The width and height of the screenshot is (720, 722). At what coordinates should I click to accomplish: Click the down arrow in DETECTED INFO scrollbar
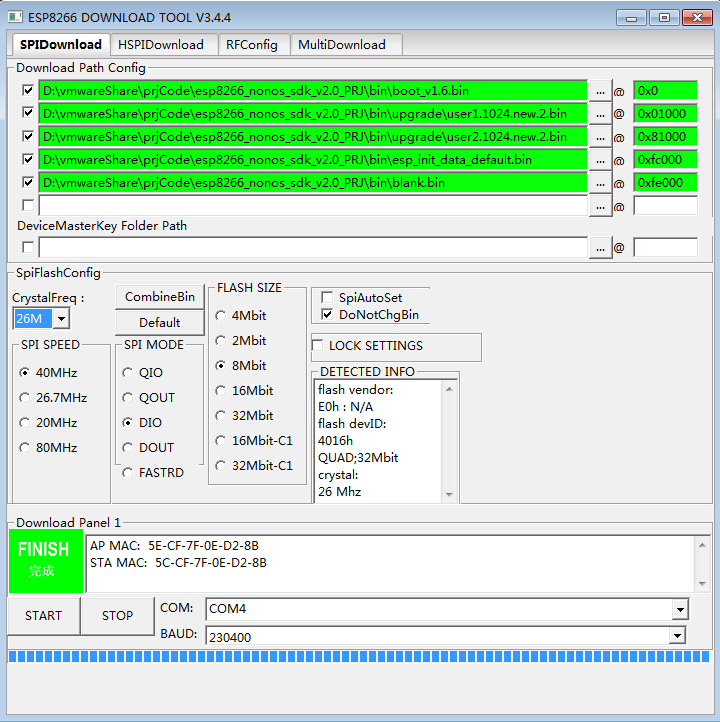(449, 495)
